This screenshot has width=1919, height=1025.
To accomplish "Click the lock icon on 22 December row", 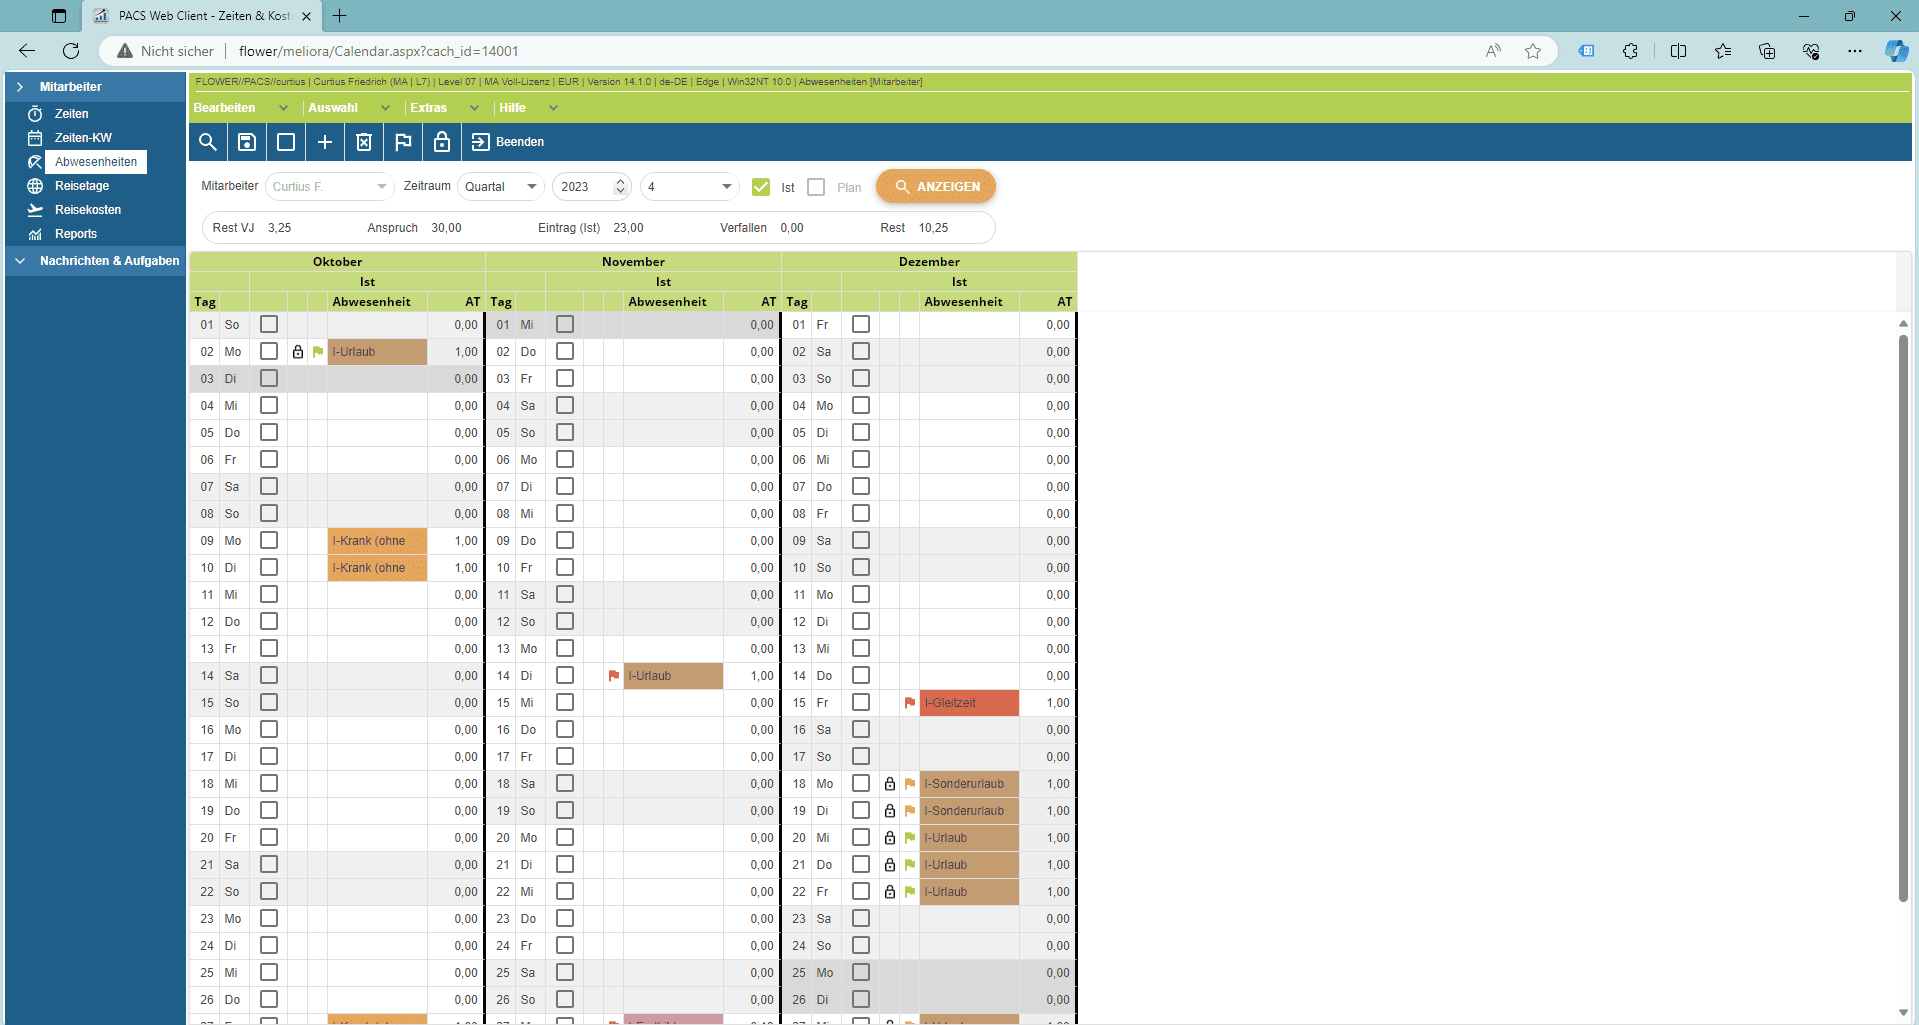I will [890, 892].
